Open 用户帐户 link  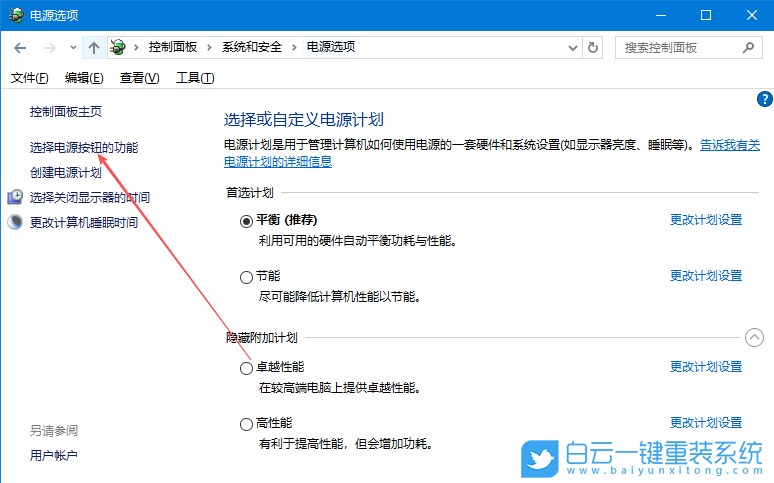pos(54,455)
